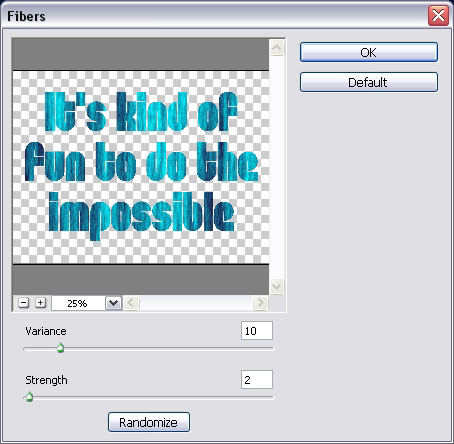
Task: Click the preview scroll up arrow
Action: point(277,48)
